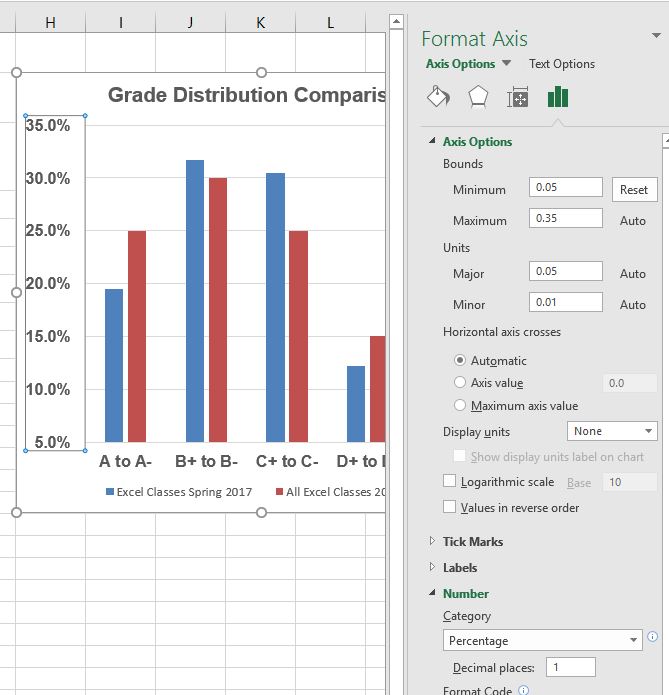Click info icon beside Percentage category
Viewport: 669px width, 695px height.
pyautogui.click(x=653, y=637)
